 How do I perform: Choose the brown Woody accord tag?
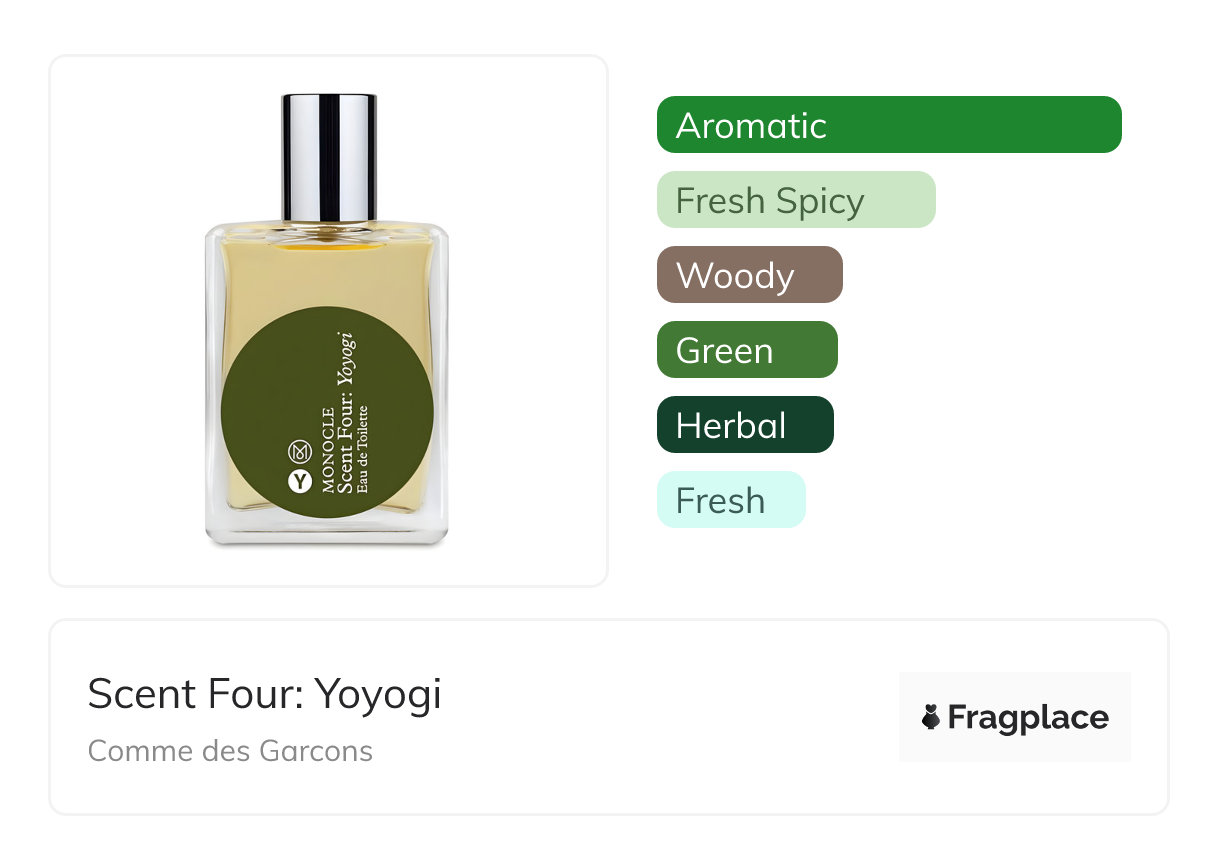(750, 275)
